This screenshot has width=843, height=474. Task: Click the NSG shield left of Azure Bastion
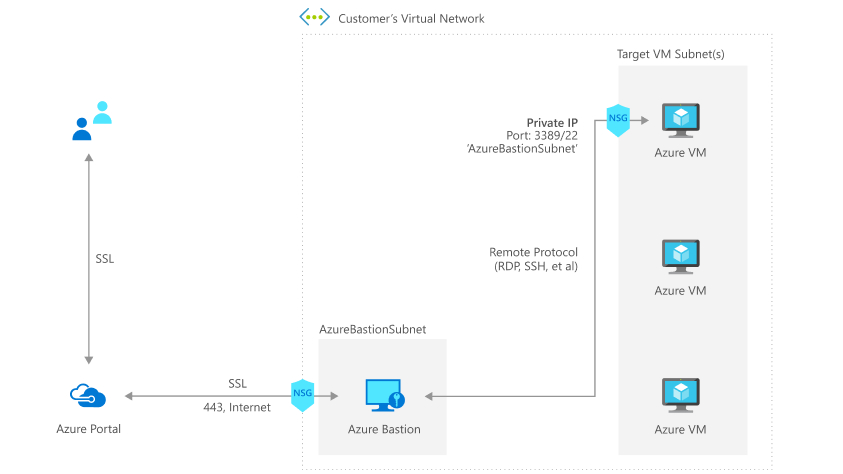(303, 395)
